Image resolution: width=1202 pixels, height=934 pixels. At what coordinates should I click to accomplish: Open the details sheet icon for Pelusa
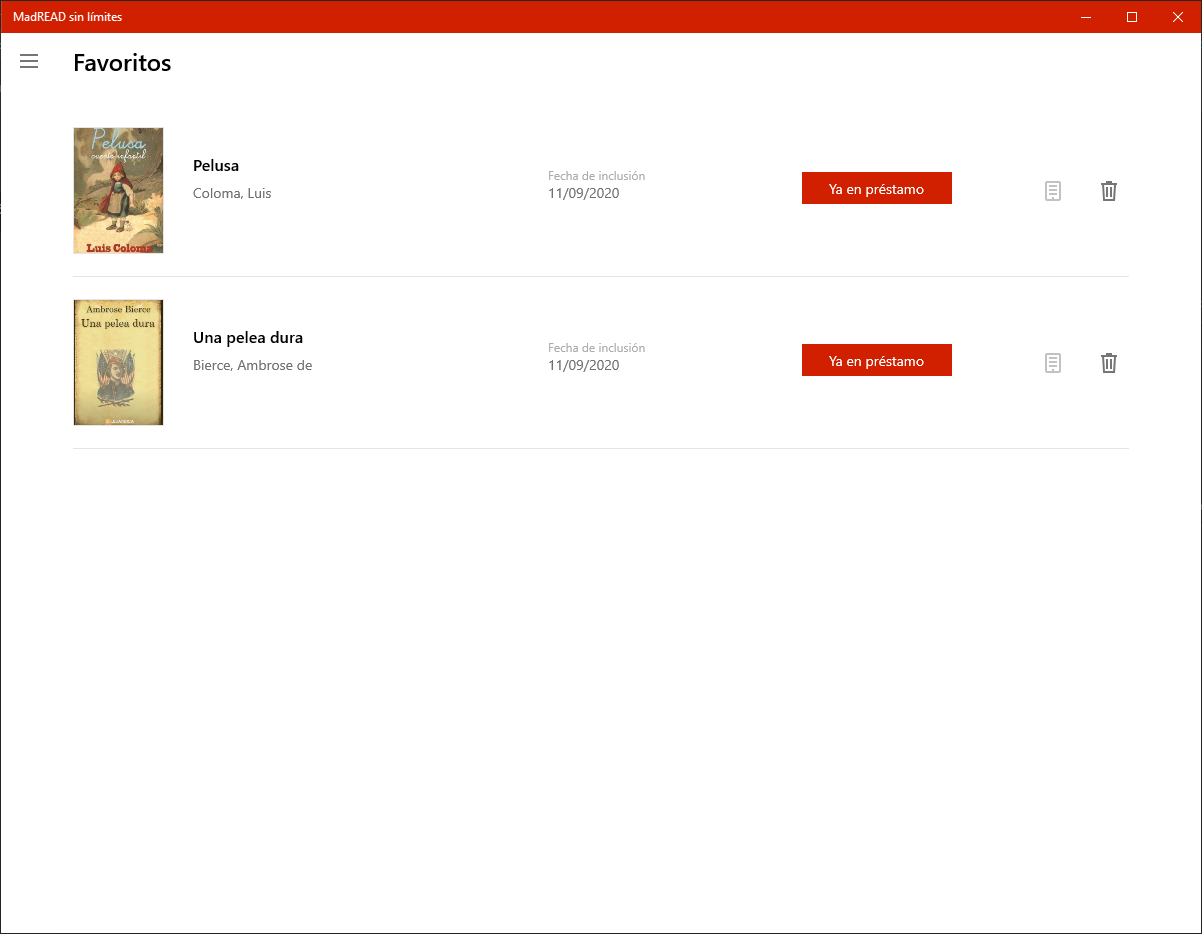[x=1053, y=191]
